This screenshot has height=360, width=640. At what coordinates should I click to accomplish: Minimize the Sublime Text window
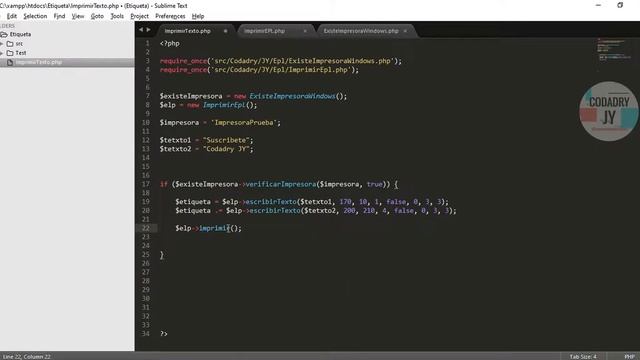coord(598,5)
